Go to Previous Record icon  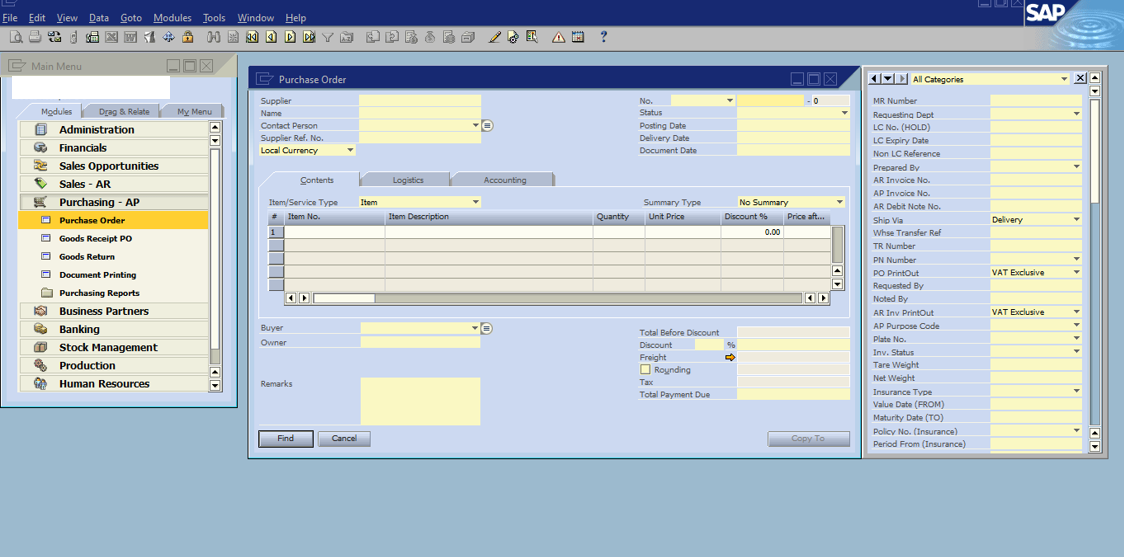[270, 37]
